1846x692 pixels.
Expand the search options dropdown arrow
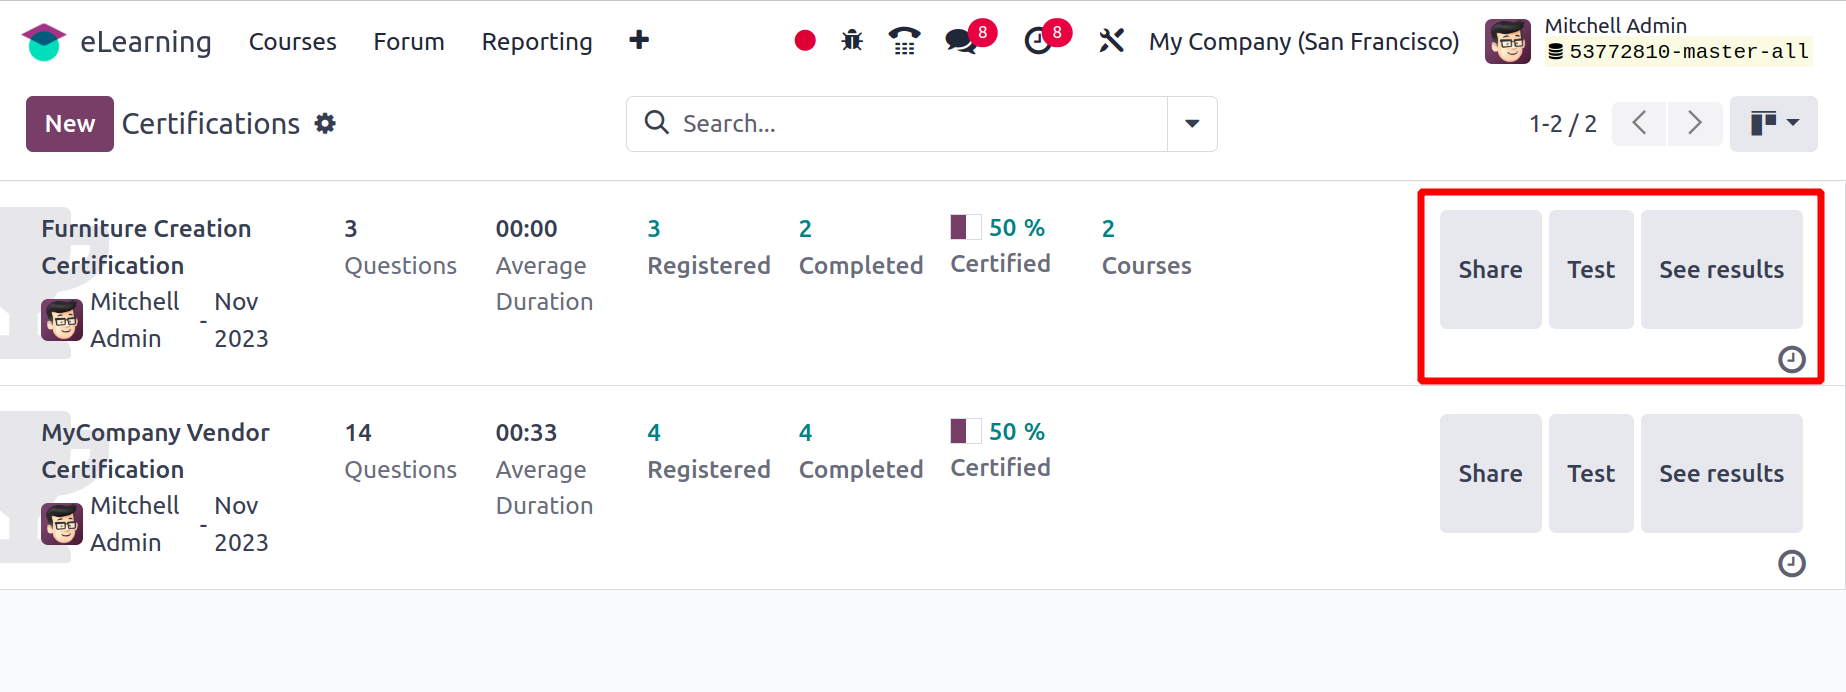[1192, 124]
